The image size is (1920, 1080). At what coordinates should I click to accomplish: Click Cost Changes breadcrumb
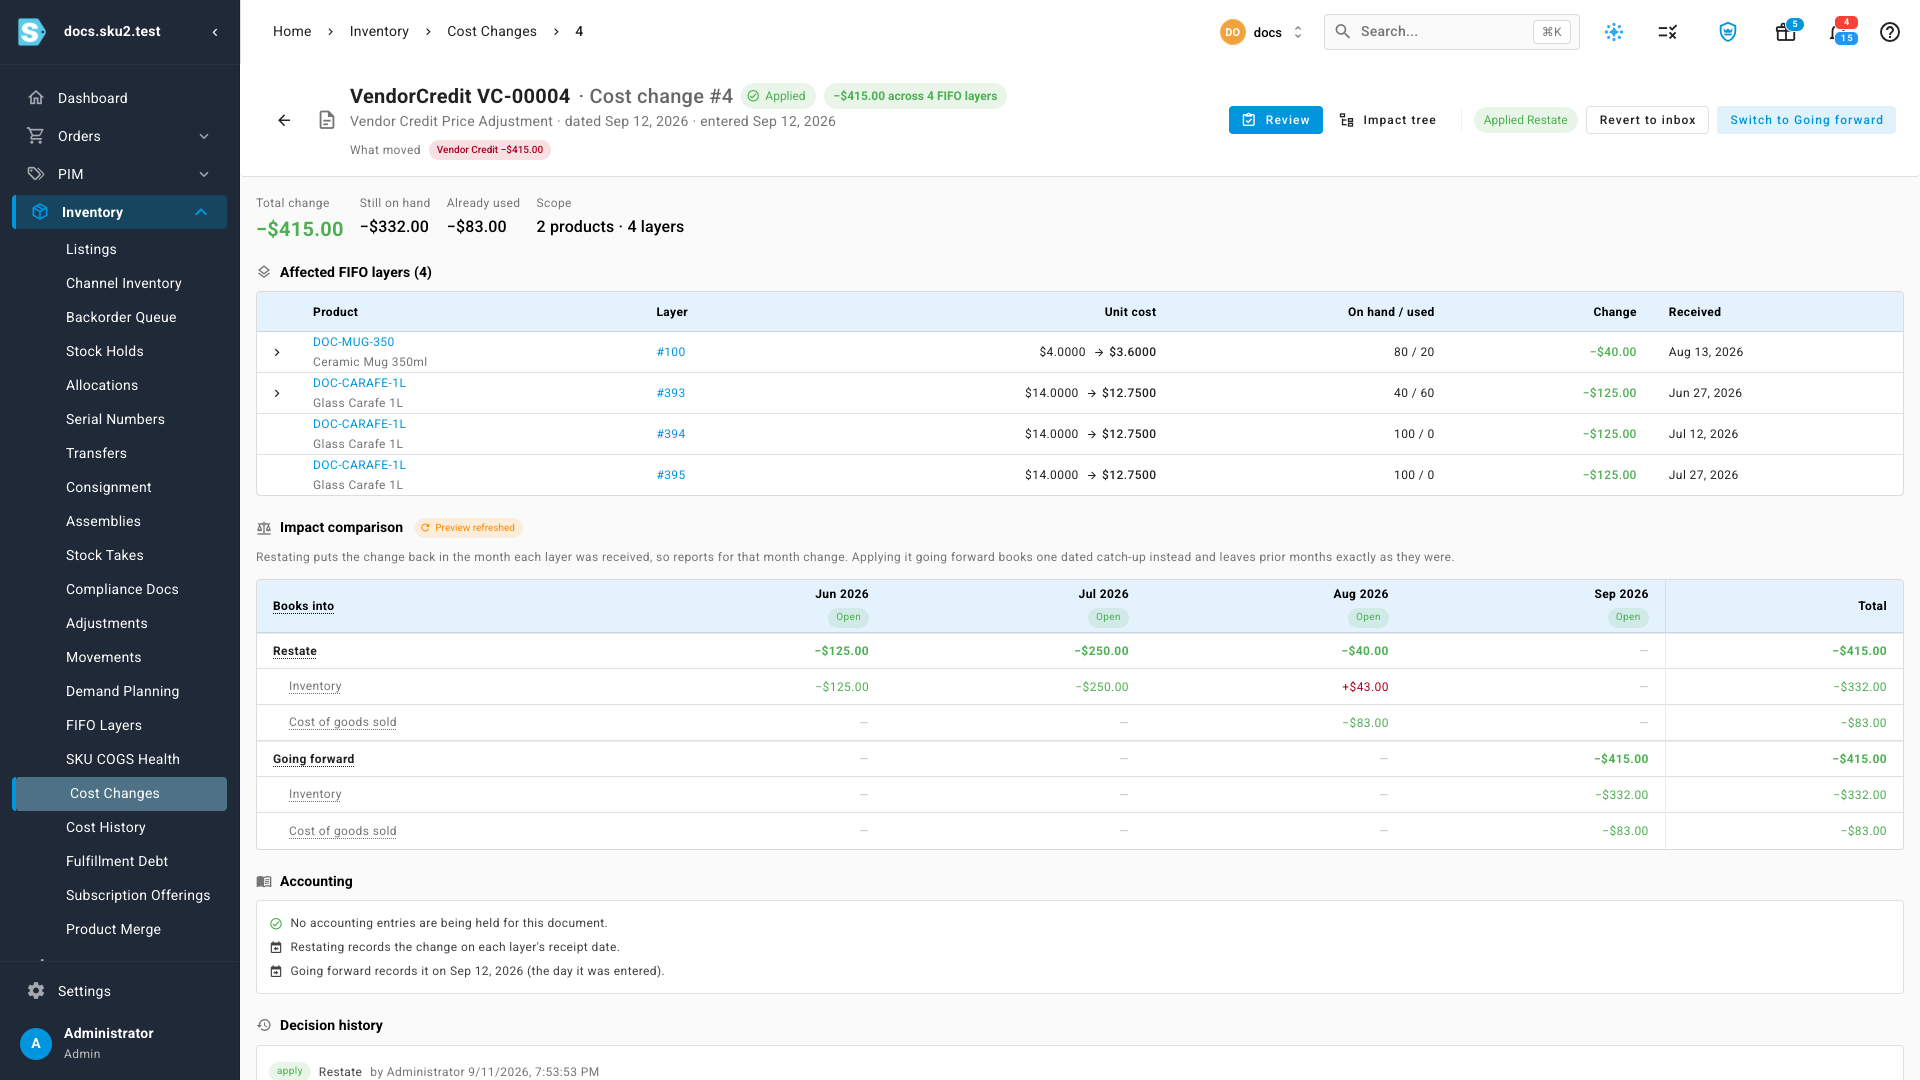pos(492,32)
